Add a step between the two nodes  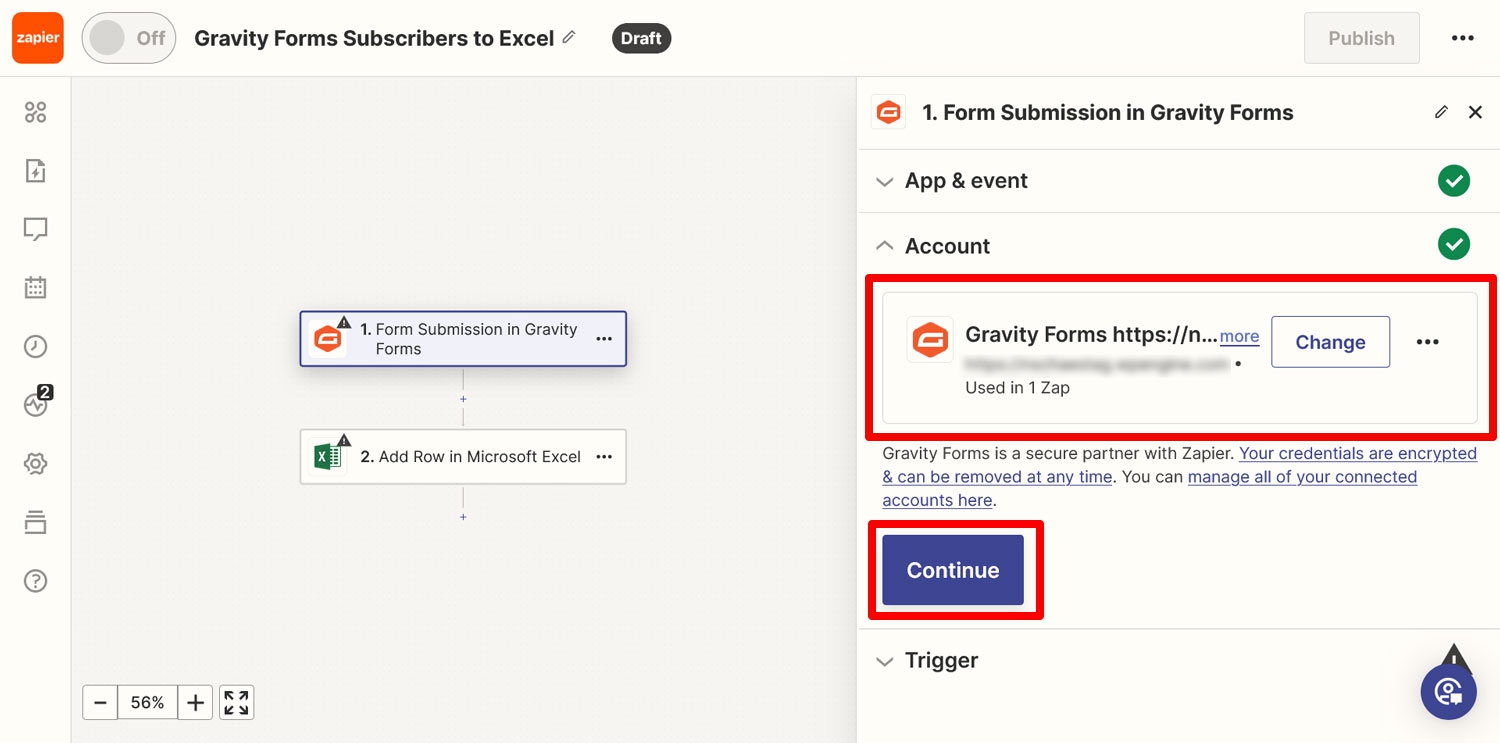[463, 399]
